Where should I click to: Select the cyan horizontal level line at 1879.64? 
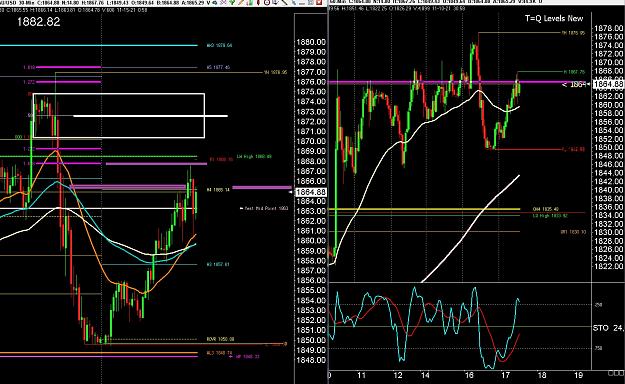coord(99,45)
